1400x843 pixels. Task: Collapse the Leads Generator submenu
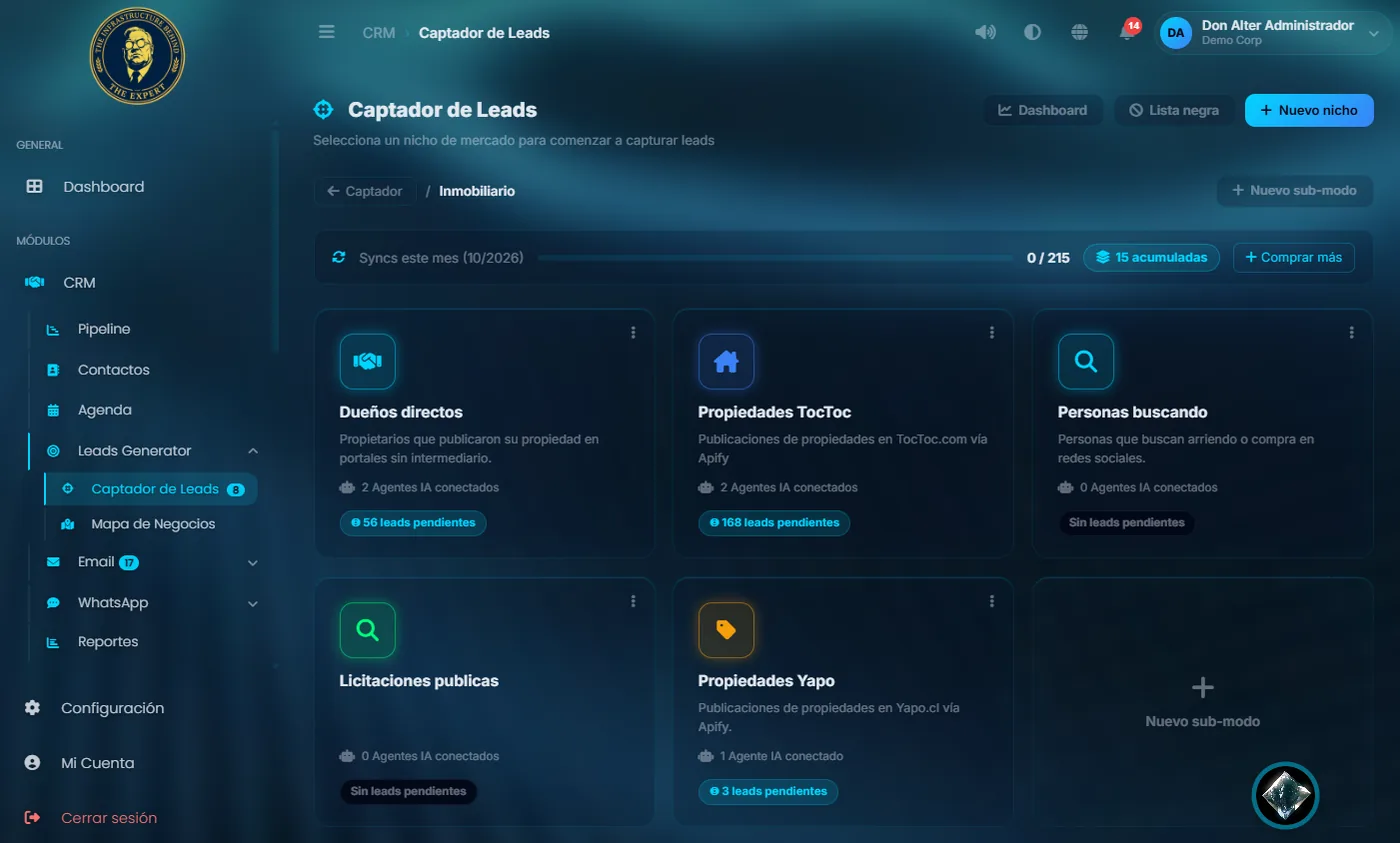click(252, 451)
